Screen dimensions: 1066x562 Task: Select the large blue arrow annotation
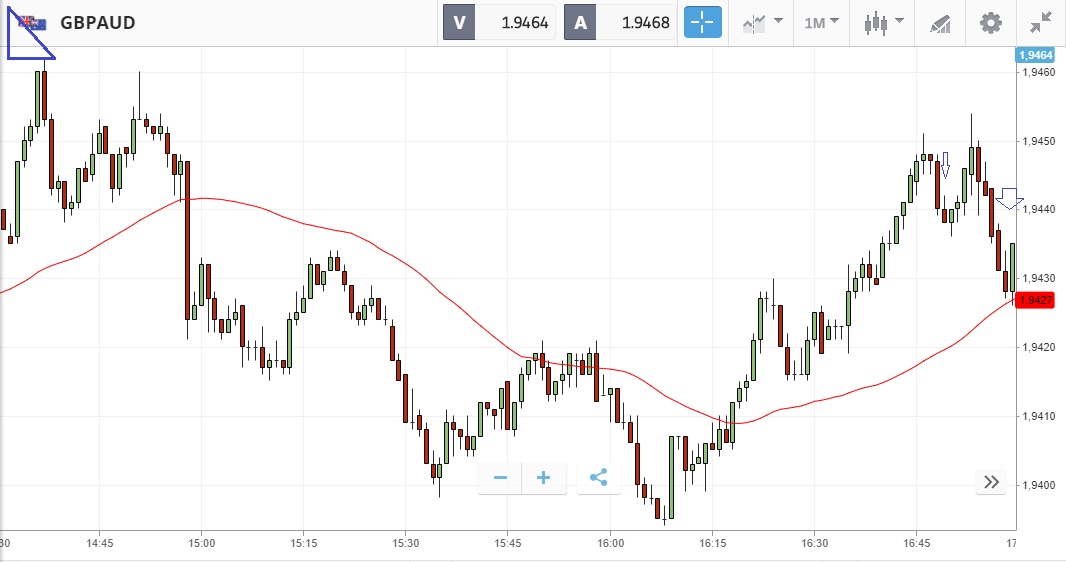(x=1009, y=198)
